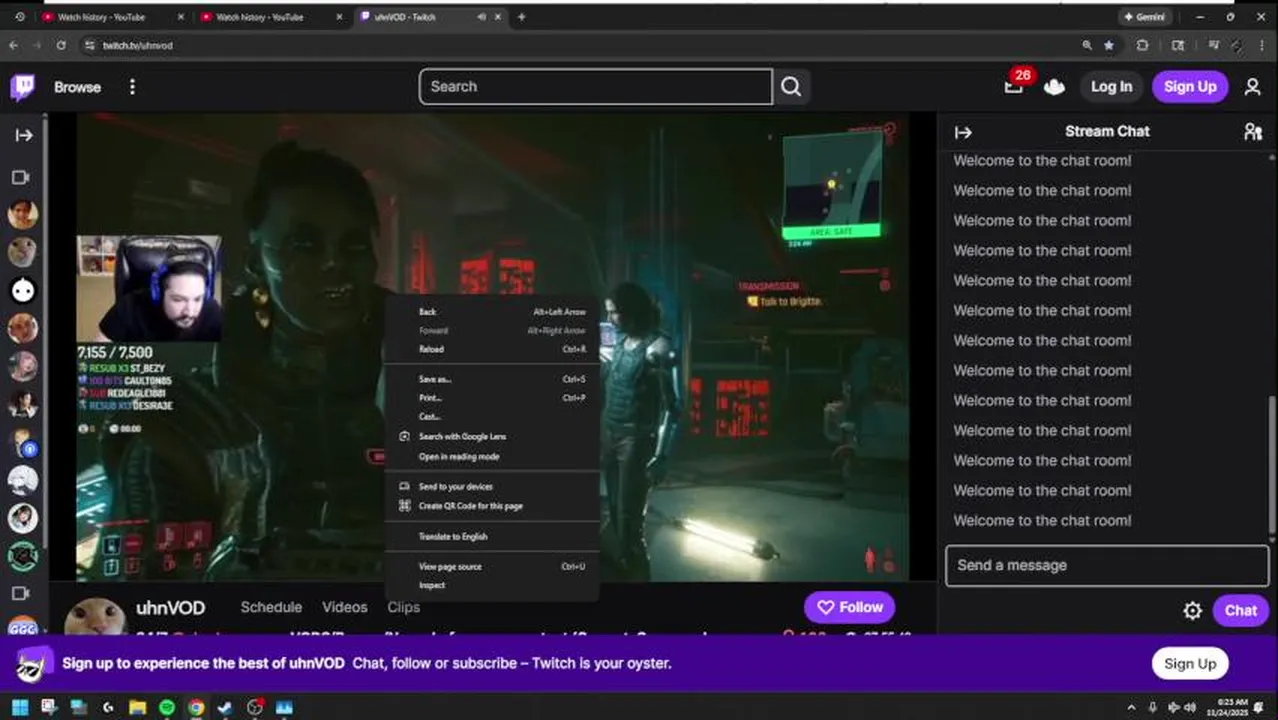Click the uhnVOD channel name

tap(170, 608)
